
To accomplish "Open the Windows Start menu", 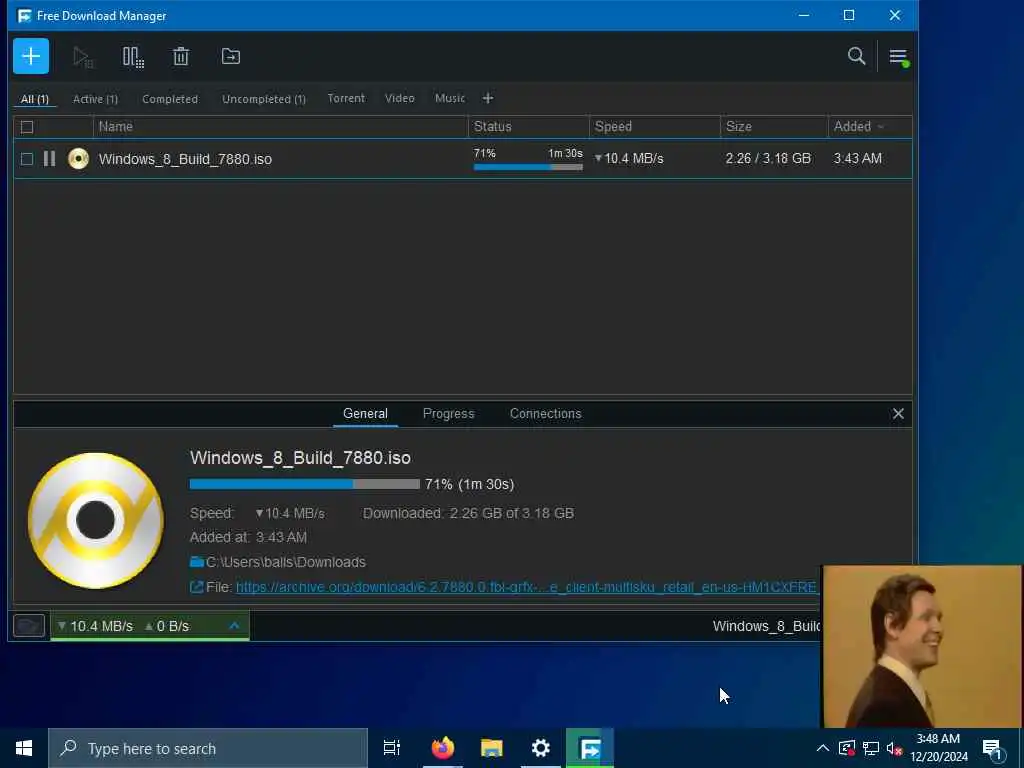I will pos(24,748).
